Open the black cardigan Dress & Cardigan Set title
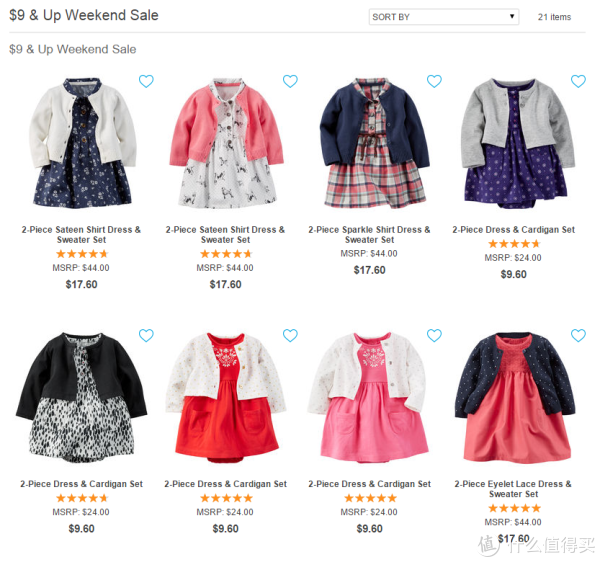This screenshot has height=562, width=600. point(81,484)
